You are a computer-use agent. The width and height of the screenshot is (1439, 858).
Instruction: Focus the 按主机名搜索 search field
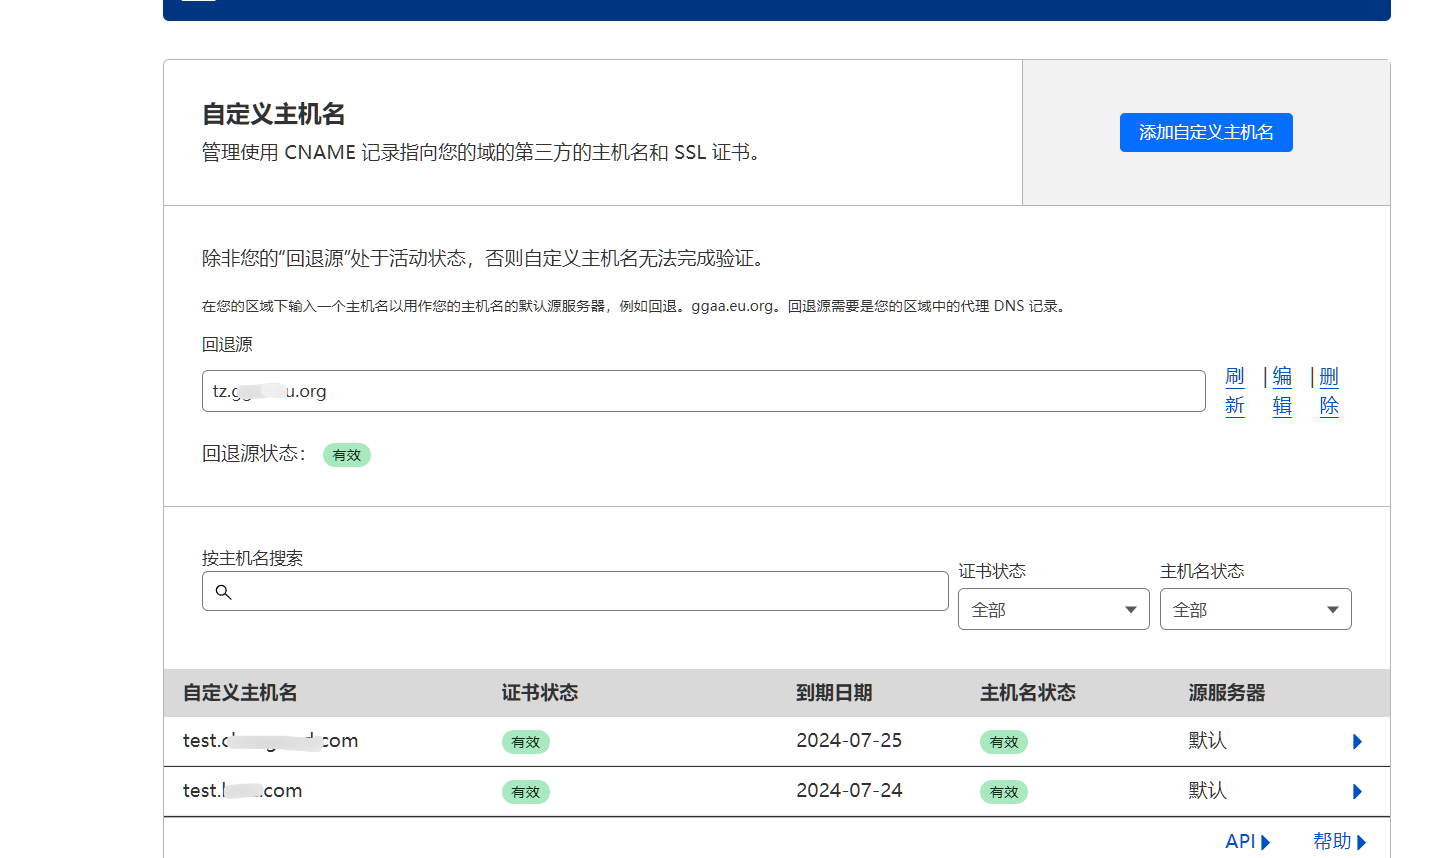click(575, 591)
